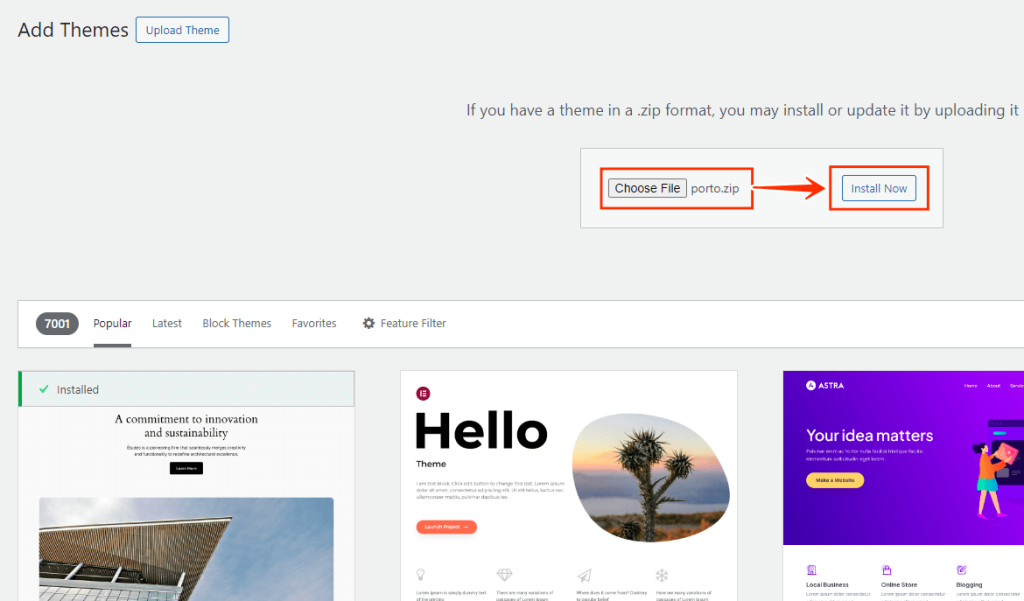The width and height of the screenshot is (1024, 601).
Task: Click the green Installed checkmark icon
Action: [44, 389]
